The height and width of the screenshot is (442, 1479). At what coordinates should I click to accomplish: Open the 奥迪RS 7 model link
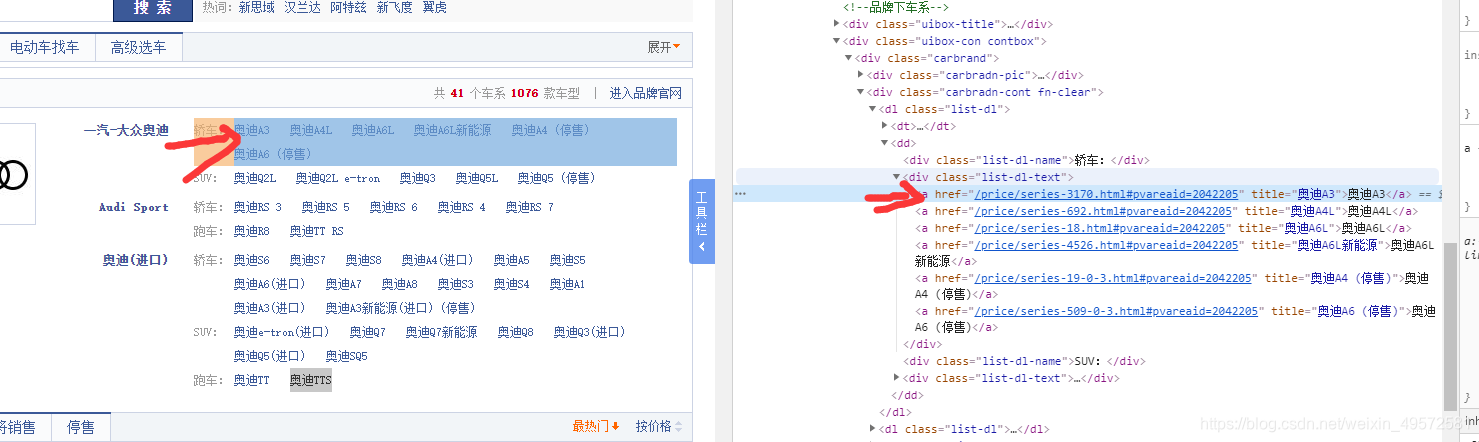[x=530, y=207]
